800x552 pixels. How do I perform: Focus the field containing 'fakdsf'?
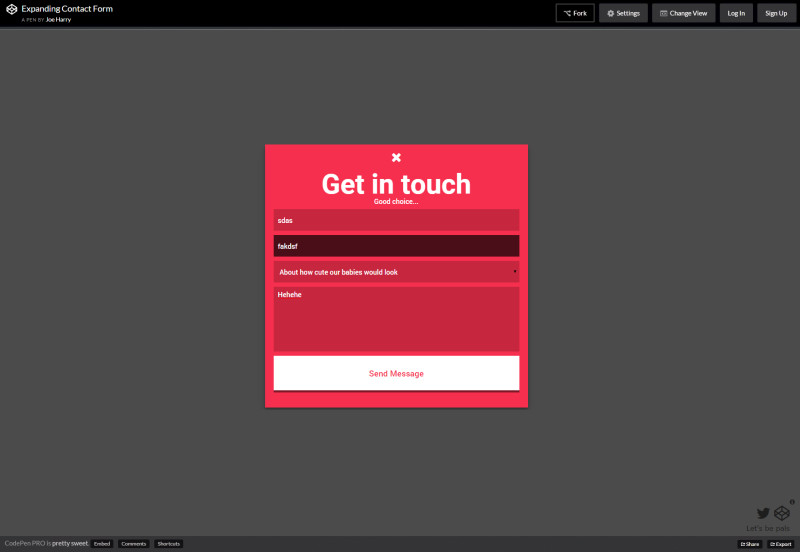point(396,246)
